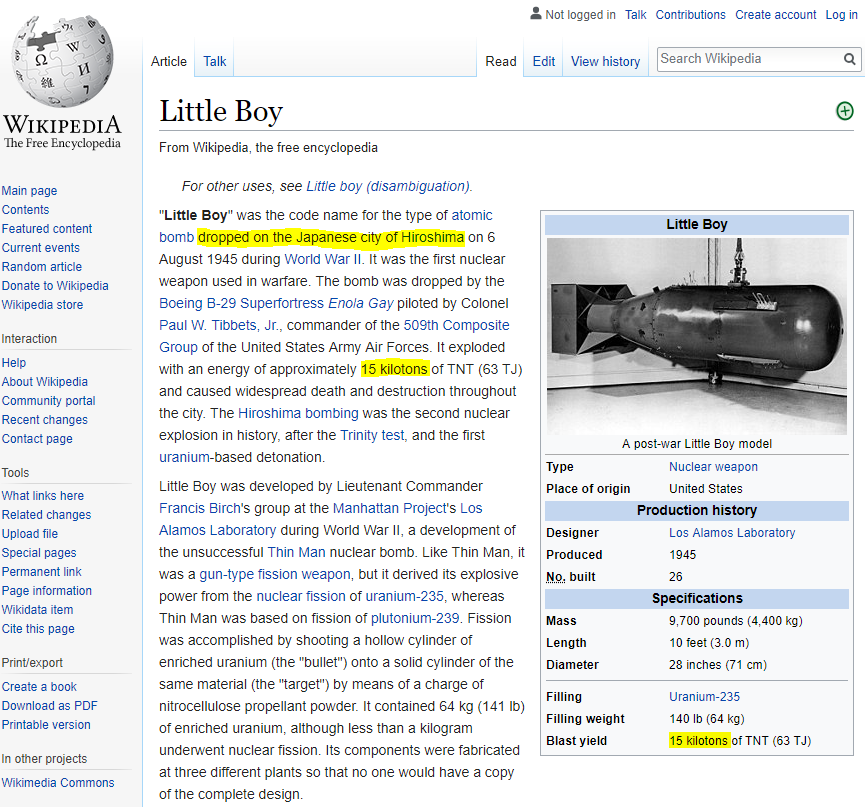This screenshot has height=807, width=865.
Task: Open the Edit tab
Action: pyautogui.click(x=543, y=61)
